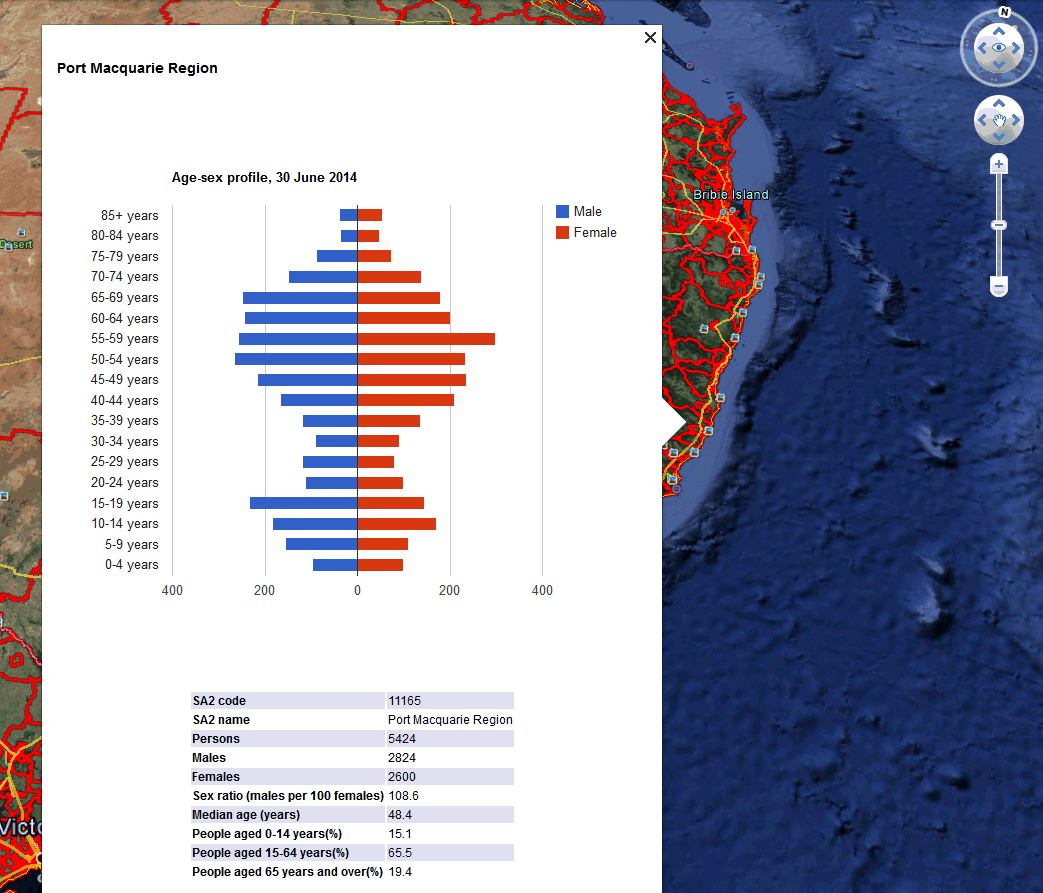Viewport: 1043px width, 893px height.
Task: Click the eye icon in look joystick
Action: [998, 48]
